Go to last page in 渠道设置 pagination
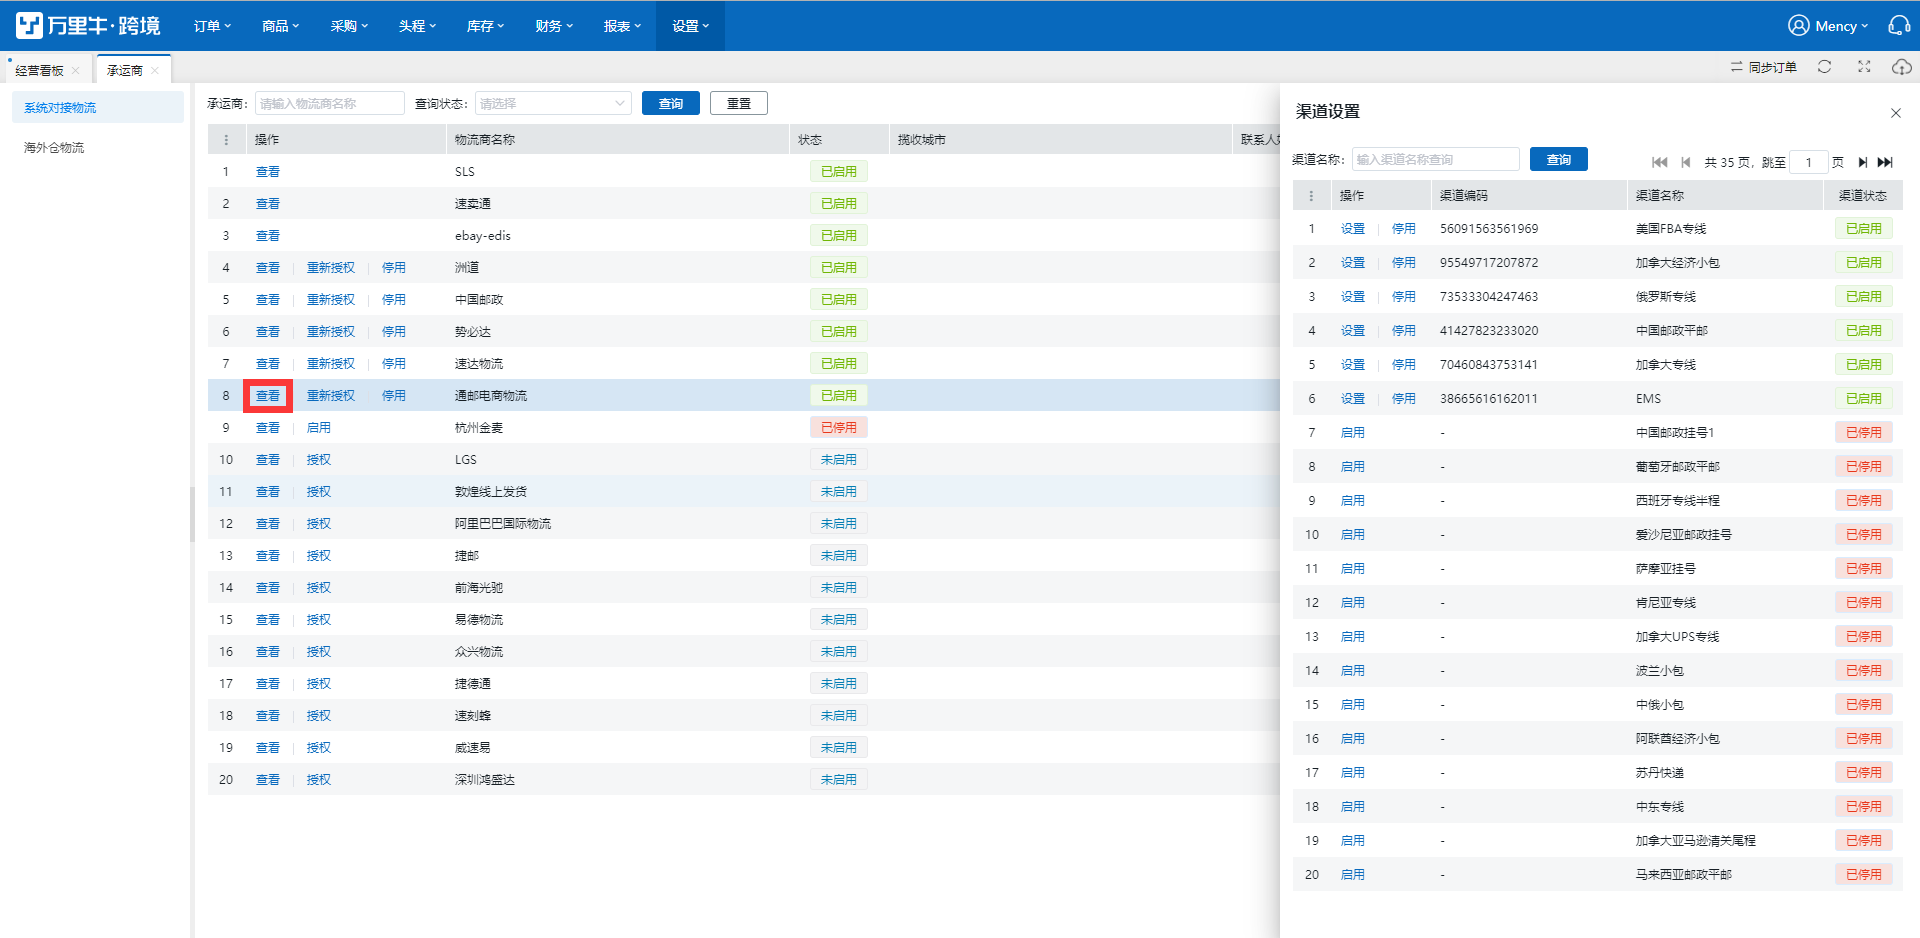Viewport: 1920px width, 938px height. click(1885, 162)
